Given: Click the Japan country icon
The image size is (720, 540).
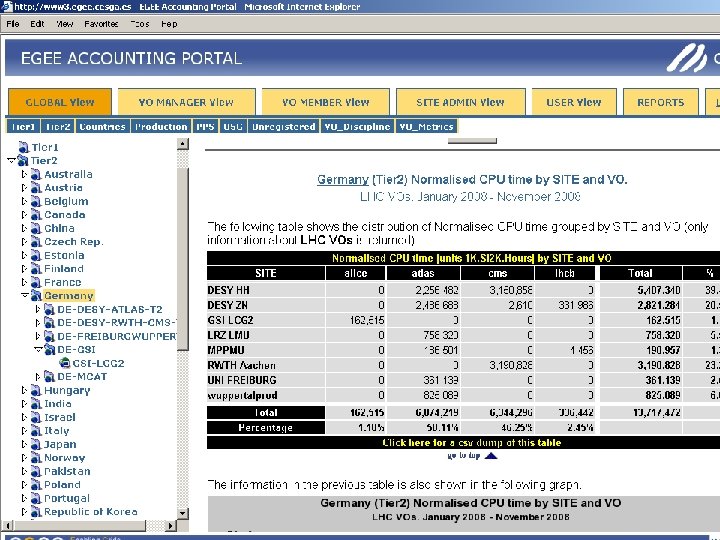Looking at the screenshot, I should click(36, 444).
